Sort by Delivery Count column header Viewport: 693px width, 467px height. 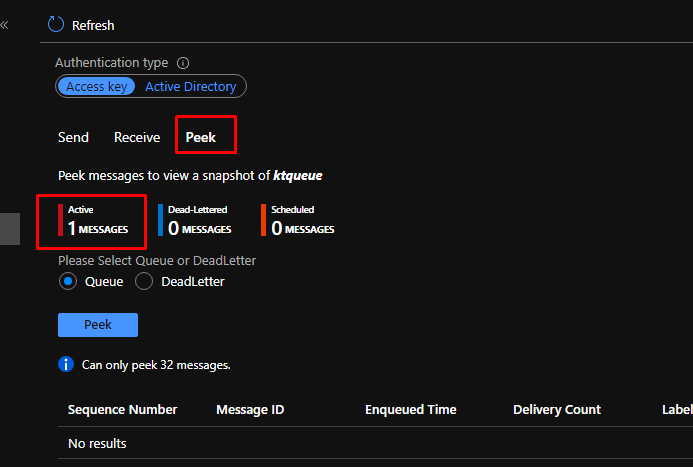click(x=557, y=409)
